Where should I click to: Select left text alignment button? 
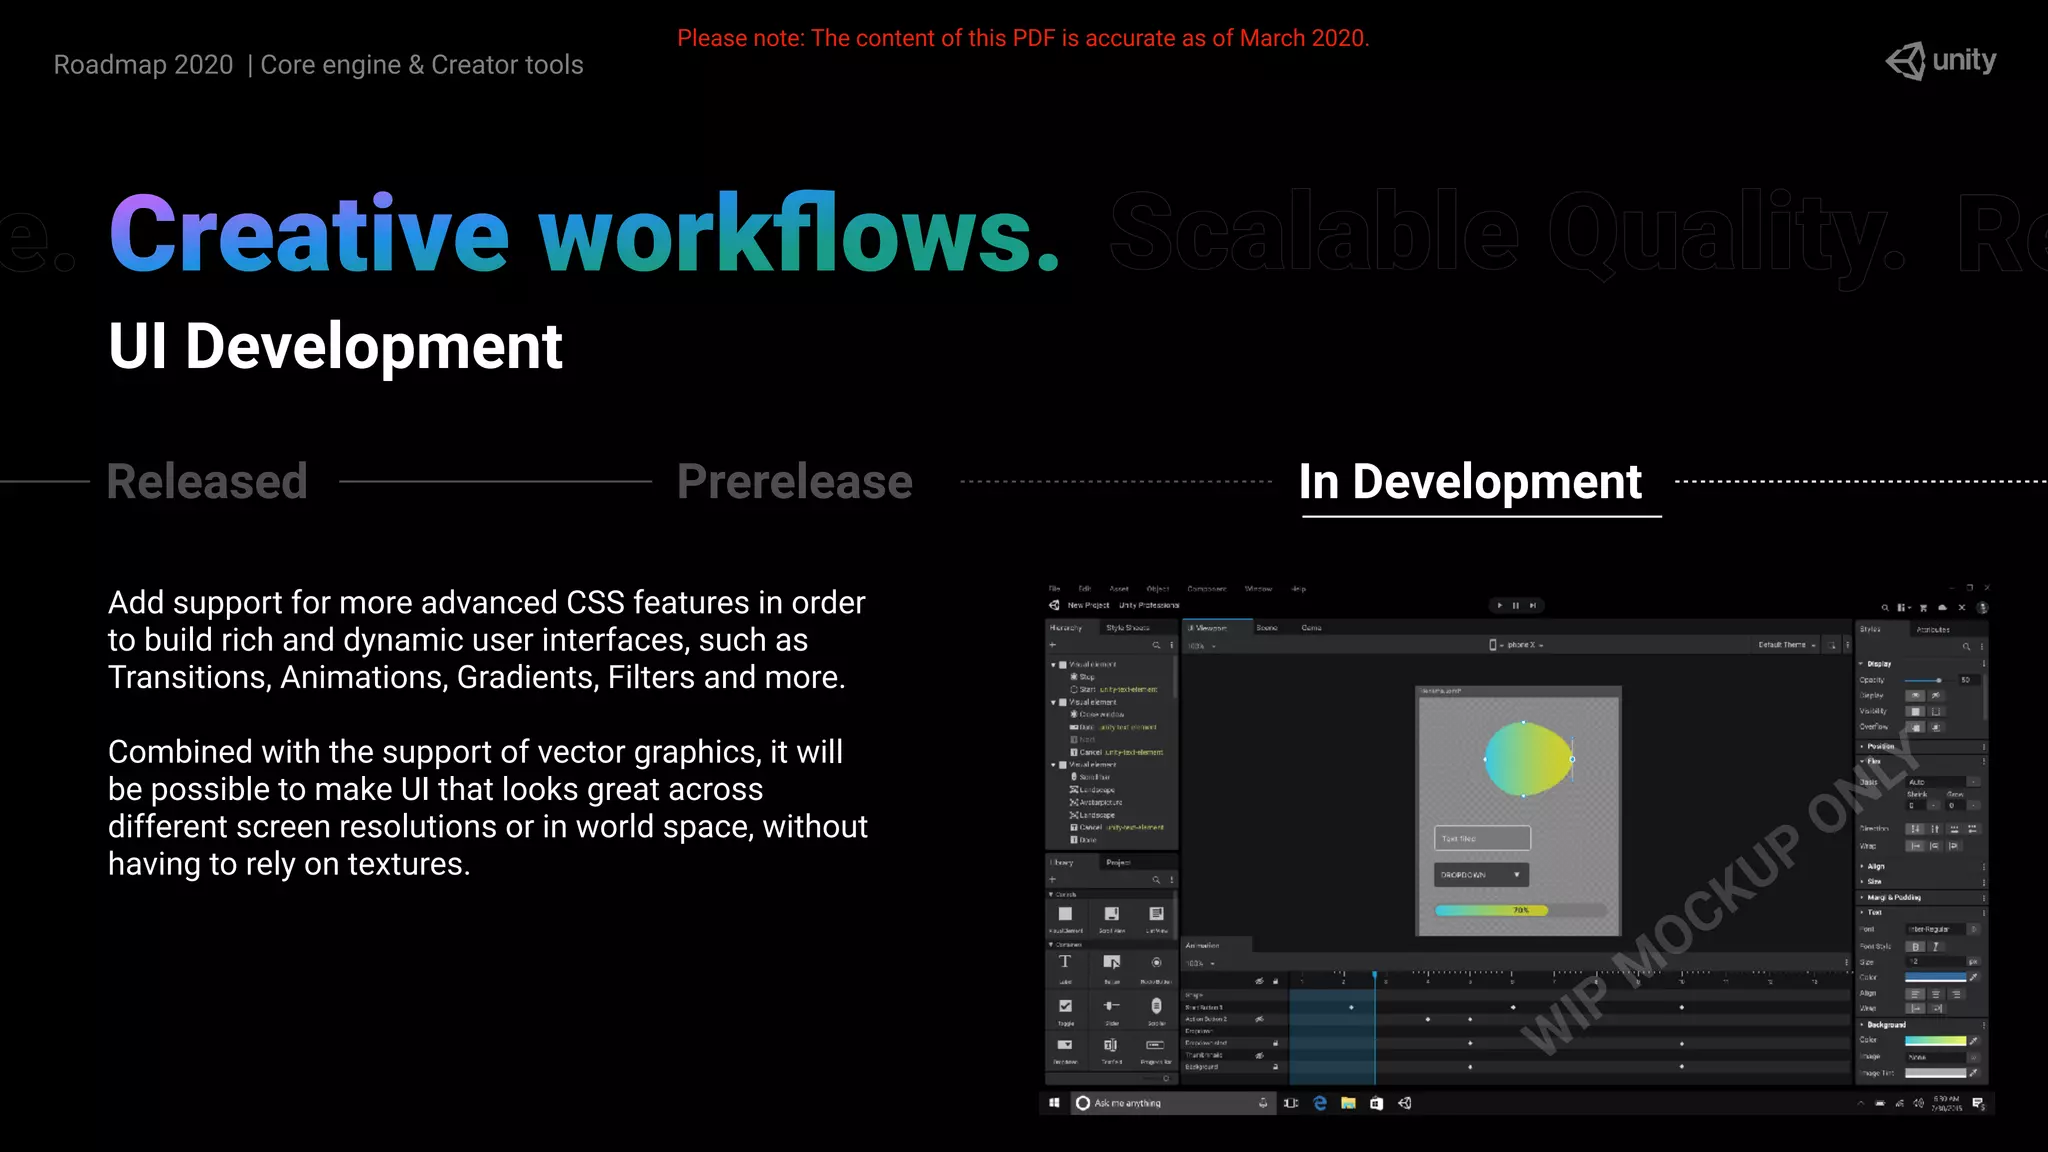1916,994
